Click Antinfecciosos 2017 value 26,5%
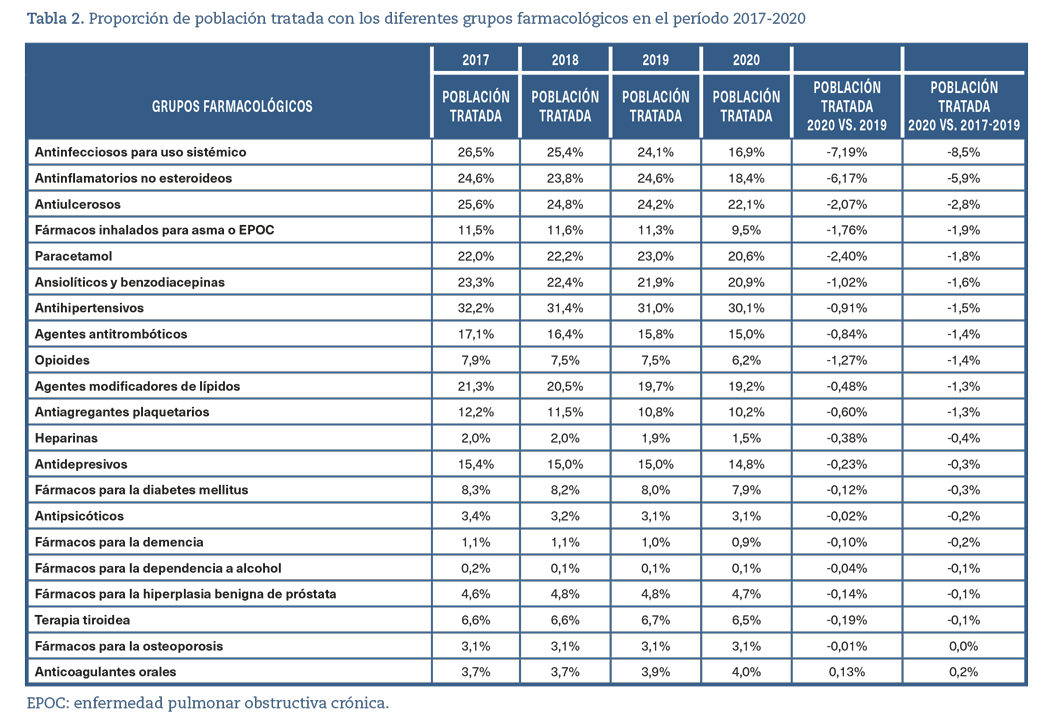The width and height of the screenshot is (1044, 717). (x=475, y=152)
